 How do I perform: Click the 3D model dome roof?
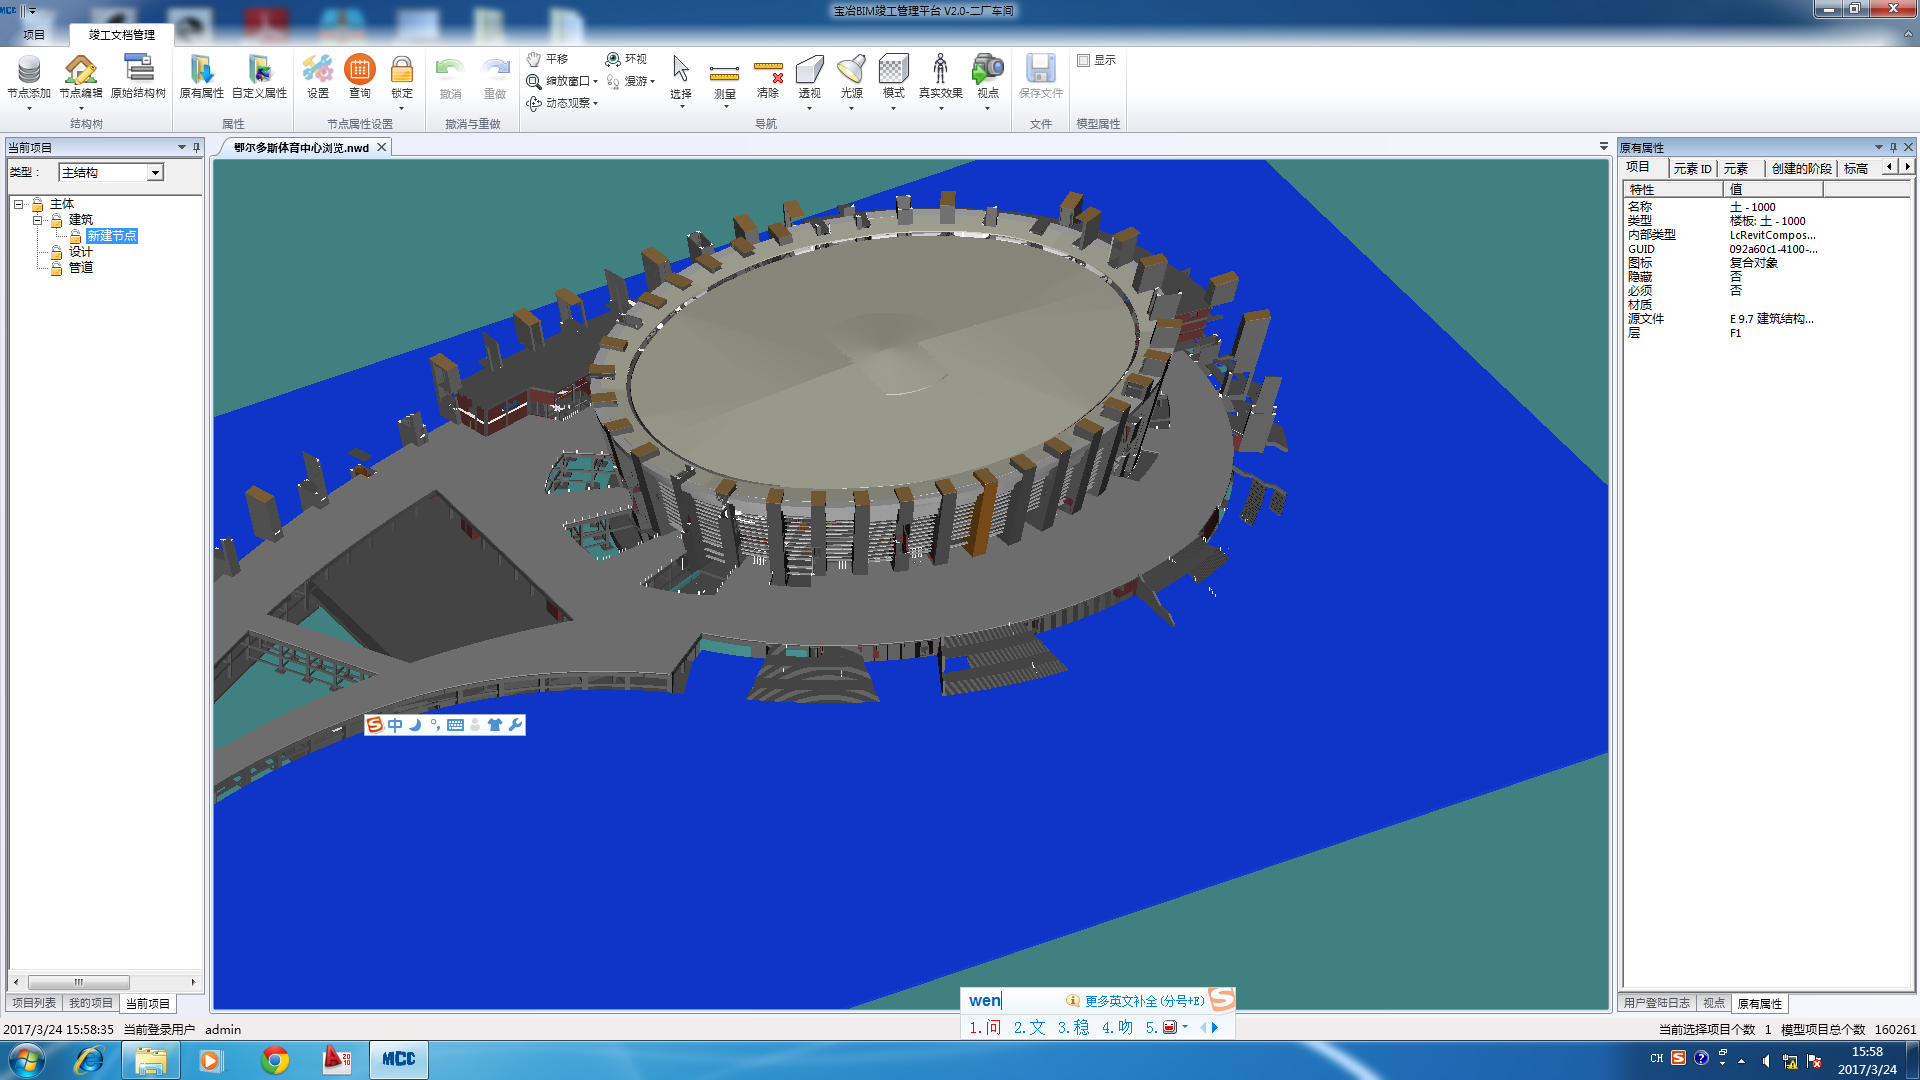[883, 363]
